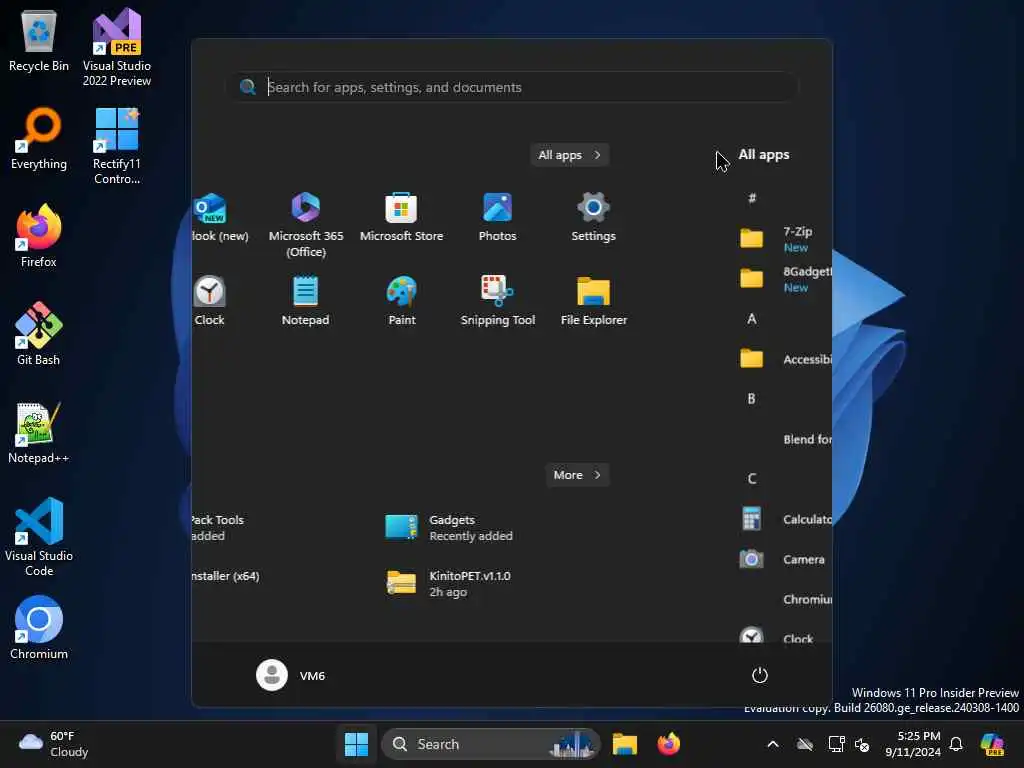Launch Photos app in Start menu
Image resolution: width=1024 pixels, height=768 pixels.
[497, 217]
